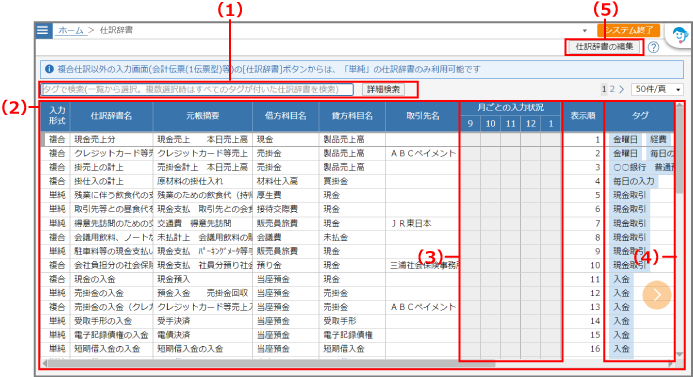Open 仕訳辞書の編集 button
This screenshot has height=377, width=693.
tap(604, 46)
